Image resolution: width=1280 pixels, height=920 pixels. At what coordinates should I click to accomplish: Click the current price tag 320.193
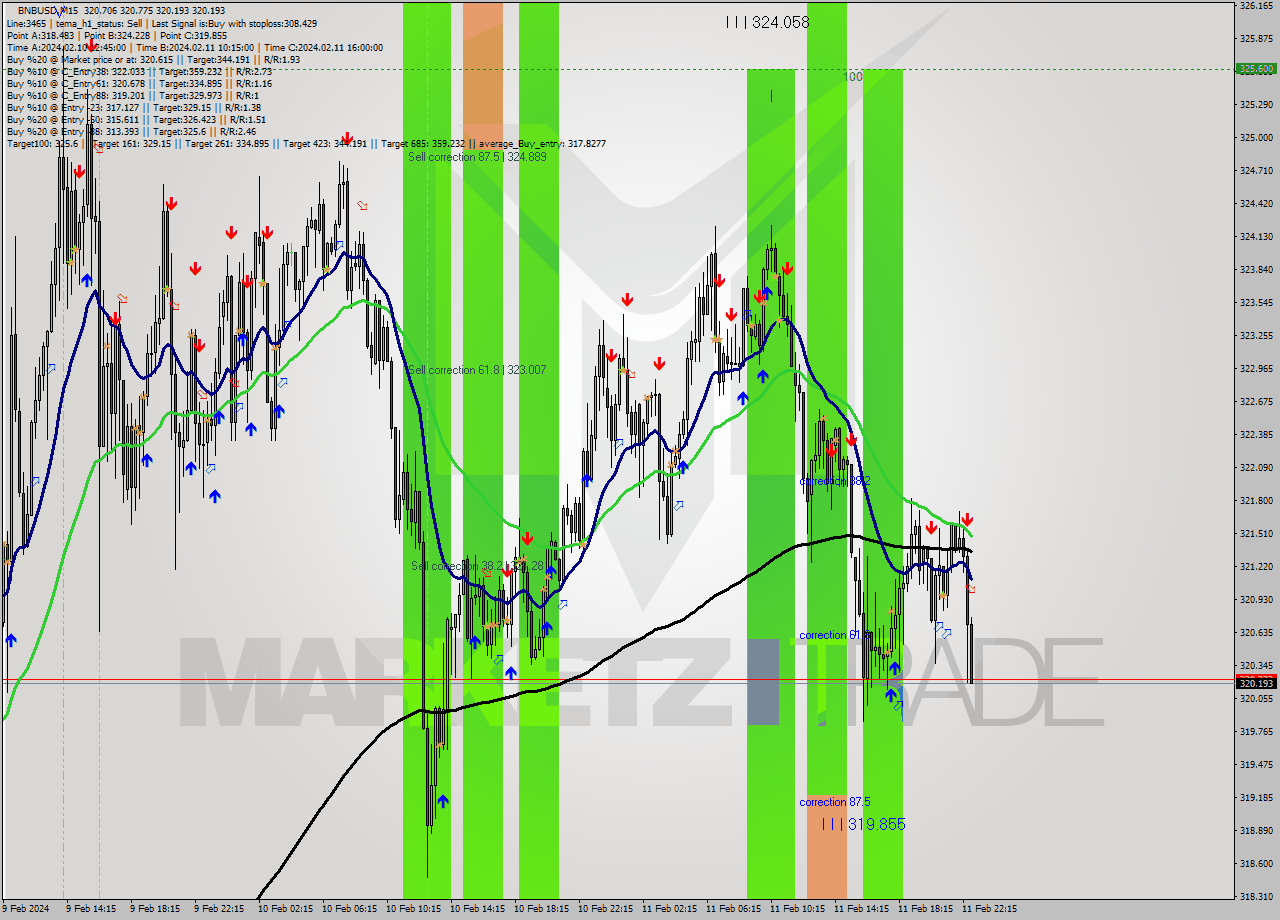(x=1256, y=683)
